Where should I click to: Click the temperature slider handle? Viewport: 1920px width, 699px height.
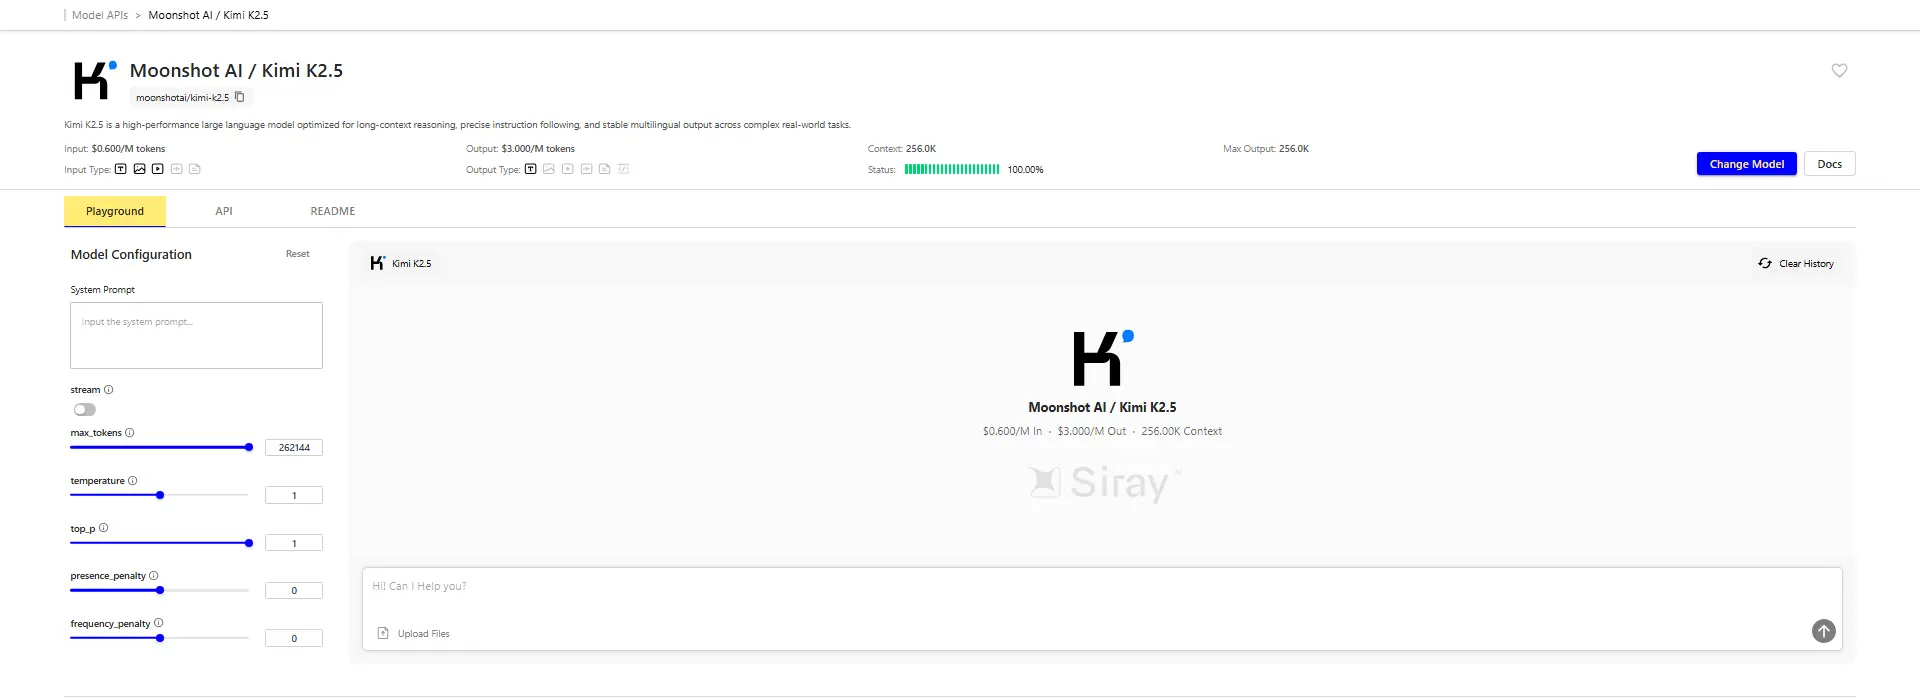point(160,495)
